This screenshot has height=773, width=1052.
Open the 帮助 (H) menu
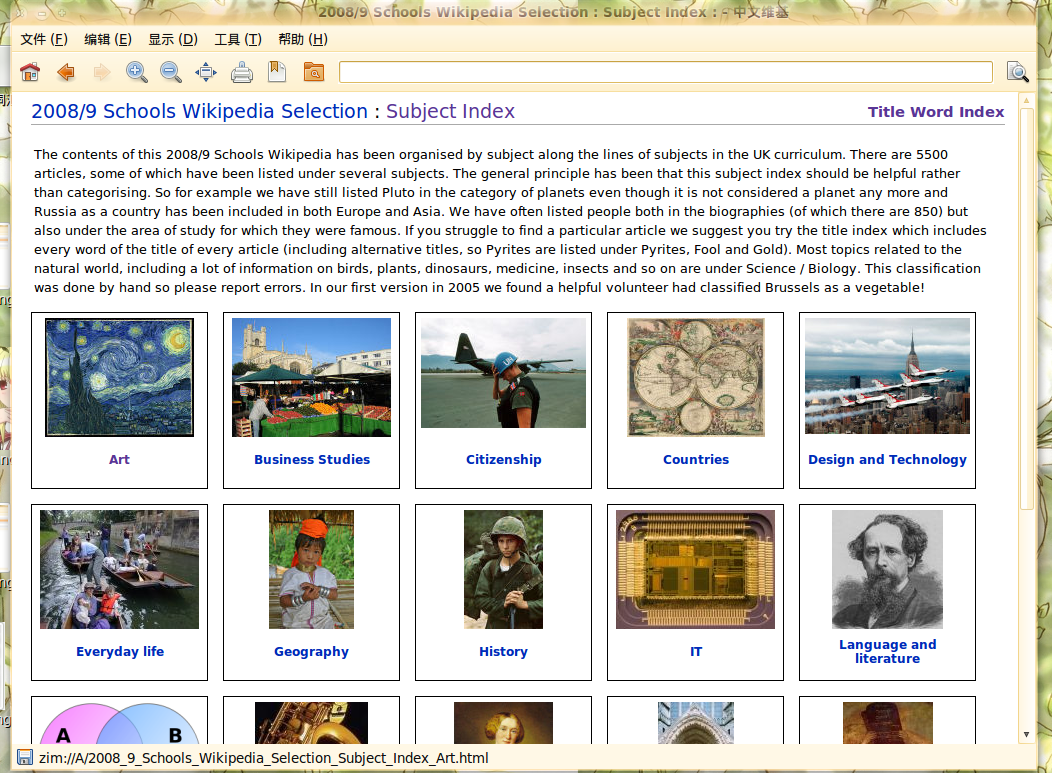click(303, 40)
